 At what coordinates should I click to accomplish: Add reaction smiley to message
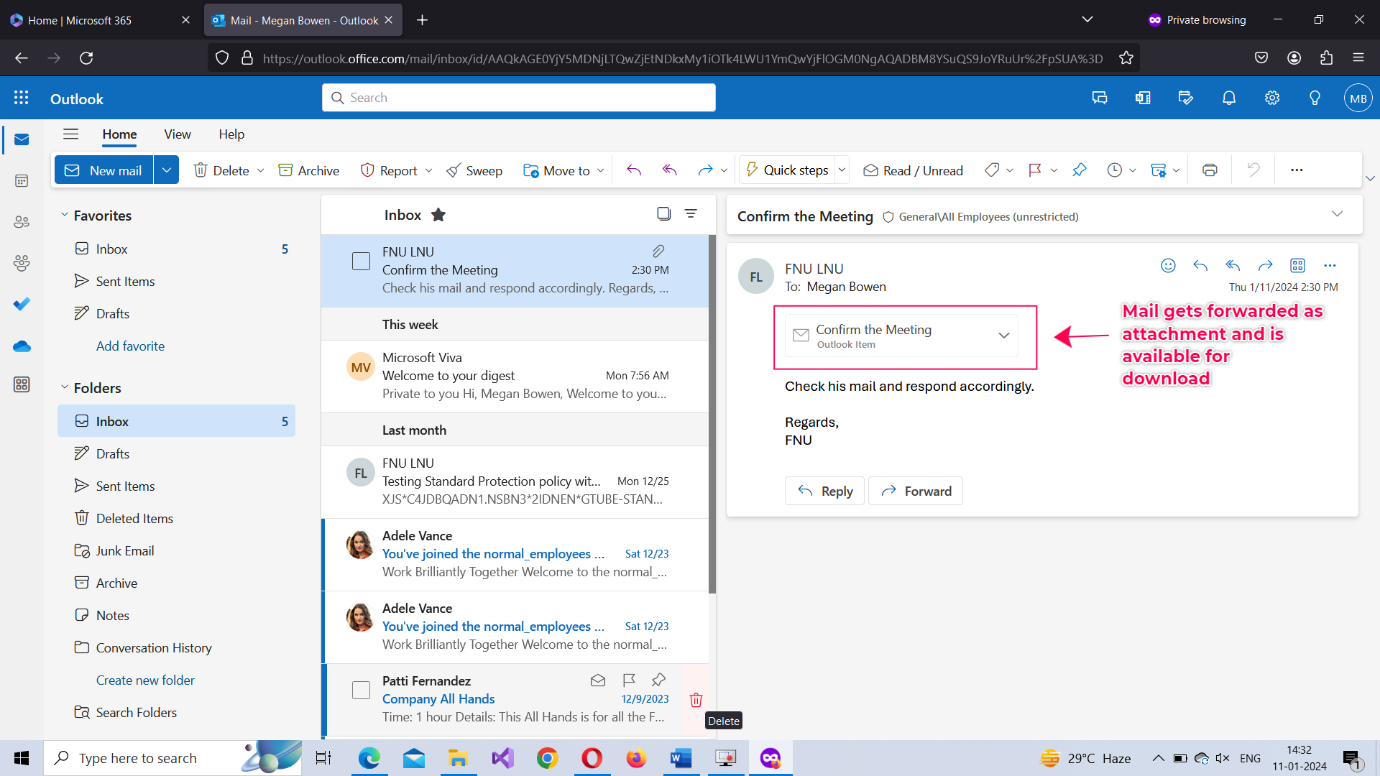pos(1168,265)
